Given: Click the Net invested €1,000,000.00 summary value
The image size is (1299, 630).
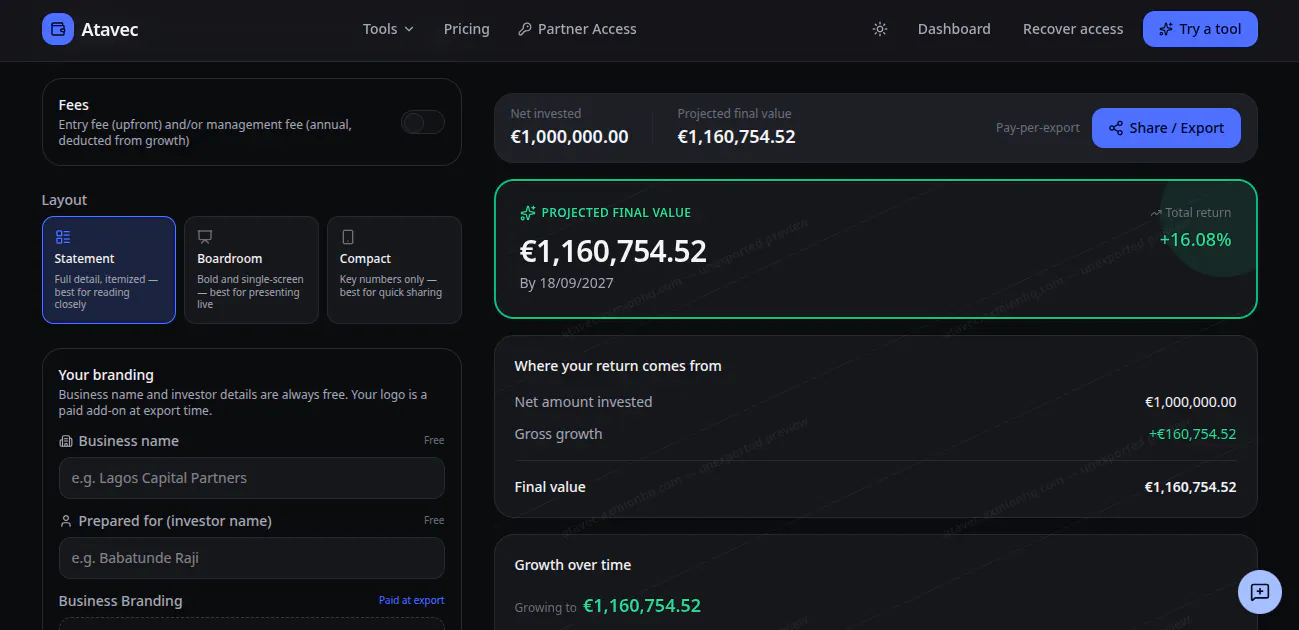Looking at the screenshot, I should point(570,137).
